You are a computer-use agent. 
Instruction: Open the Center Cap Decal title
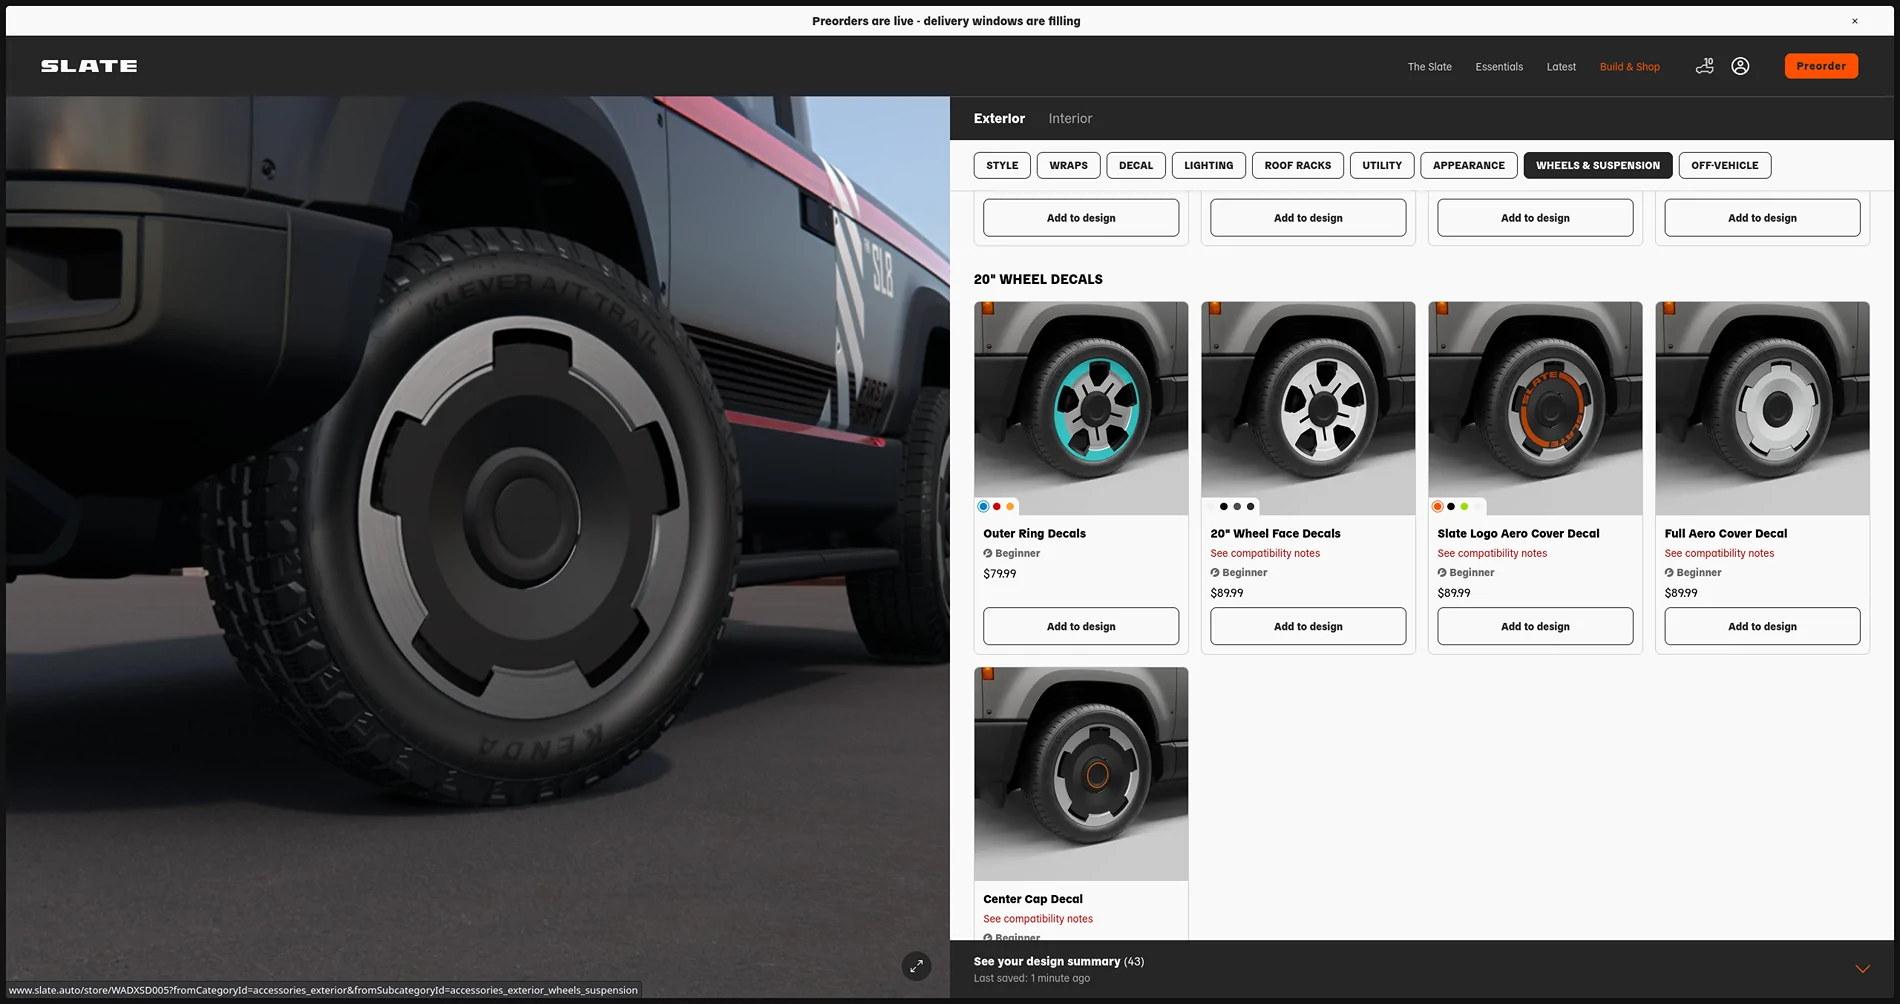[x=1033, y=899]
